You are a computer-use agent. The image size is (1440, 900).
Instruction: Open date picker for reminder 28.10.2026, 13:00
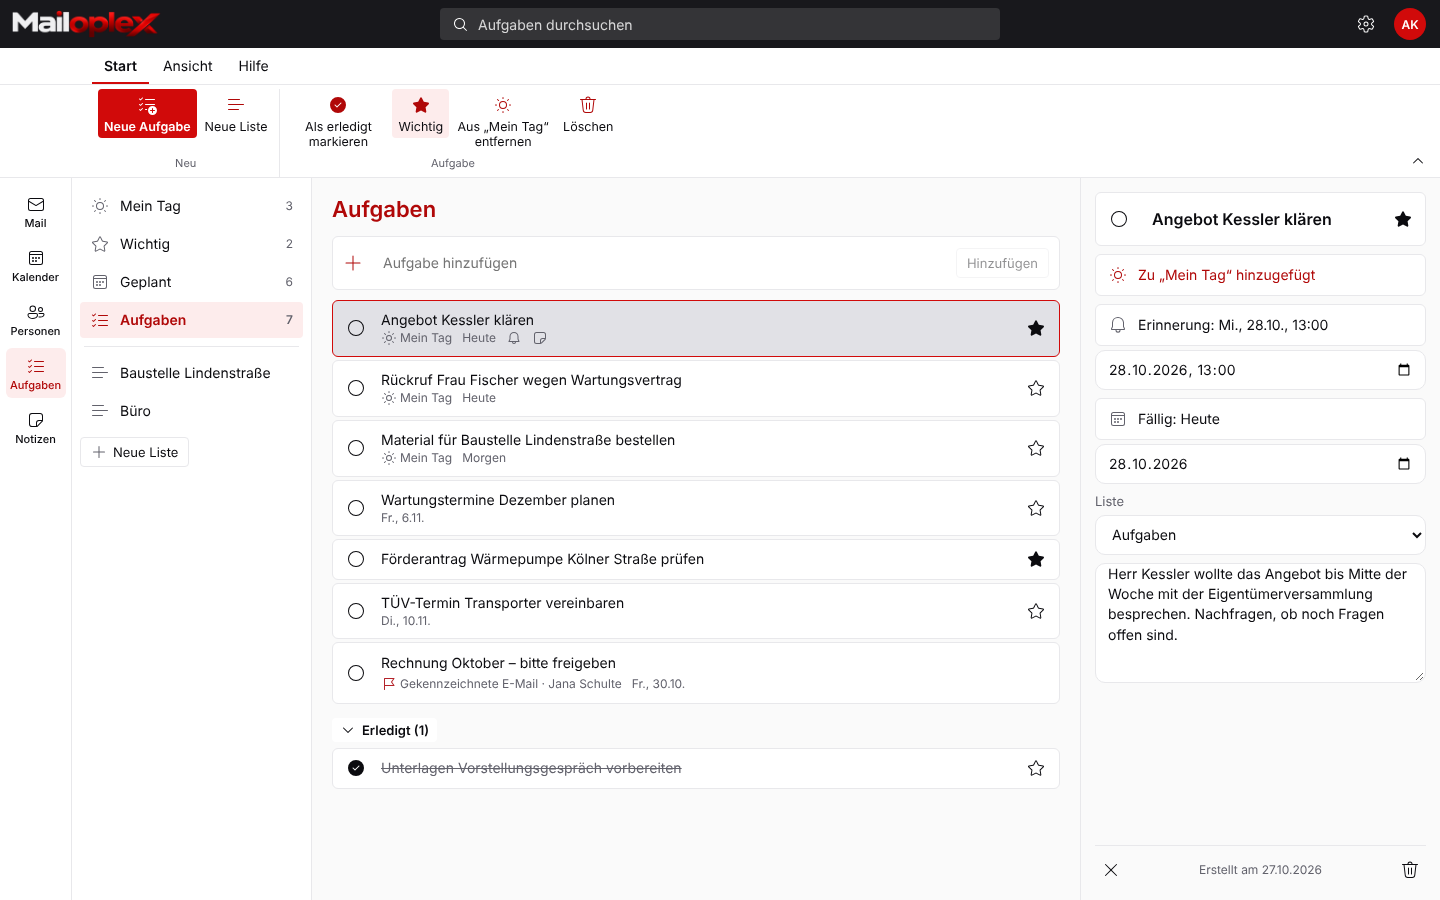[1404, 370]
